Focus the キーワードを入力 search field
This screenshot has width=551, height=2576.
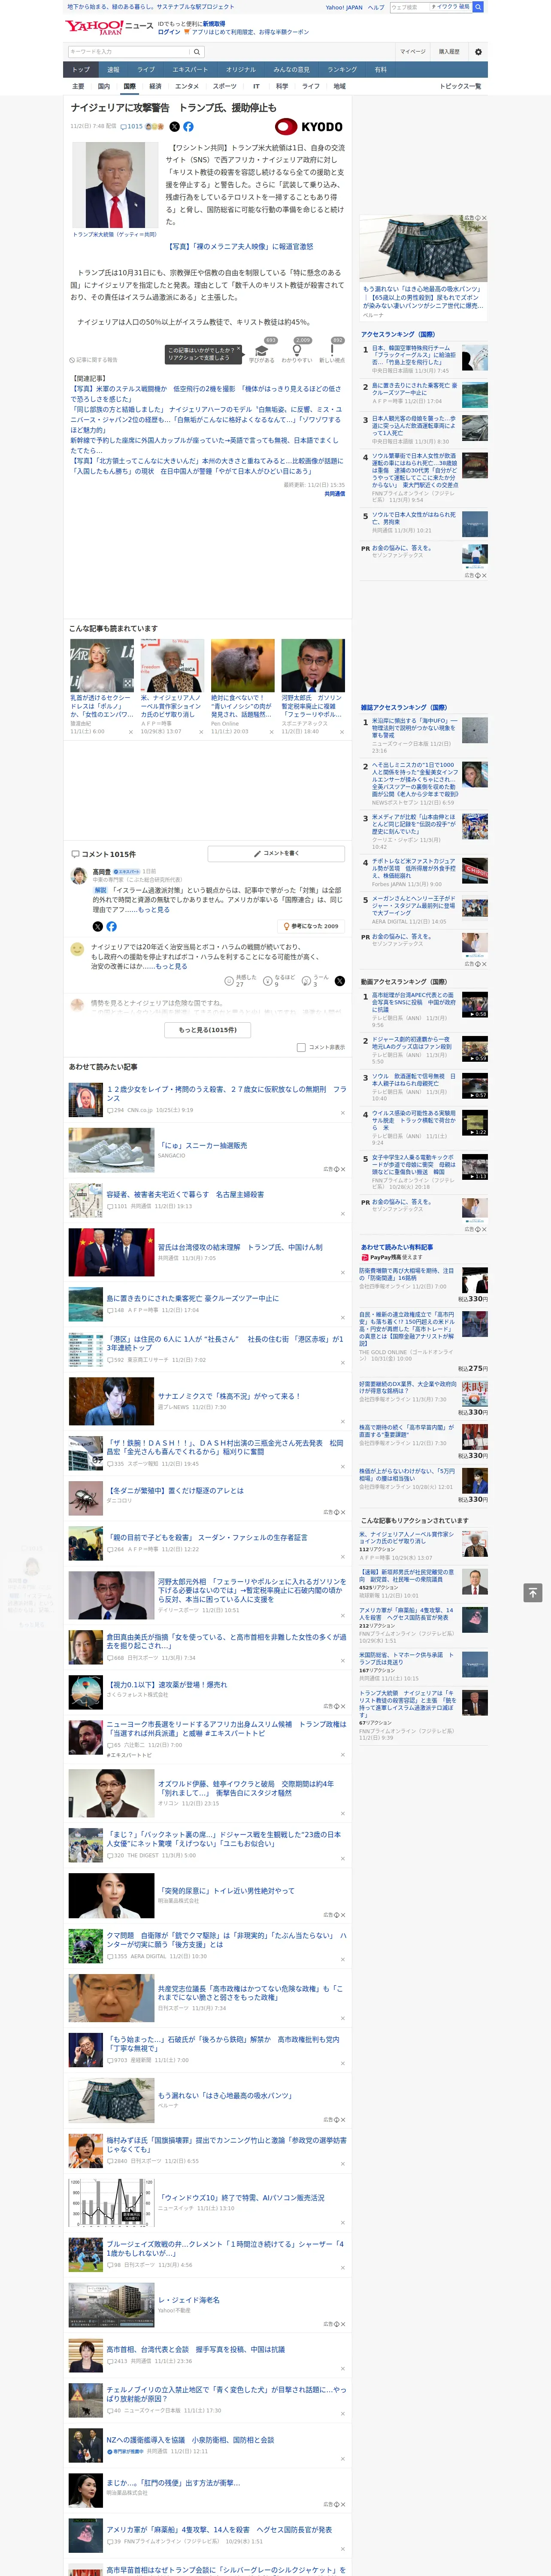pos(129,52)
